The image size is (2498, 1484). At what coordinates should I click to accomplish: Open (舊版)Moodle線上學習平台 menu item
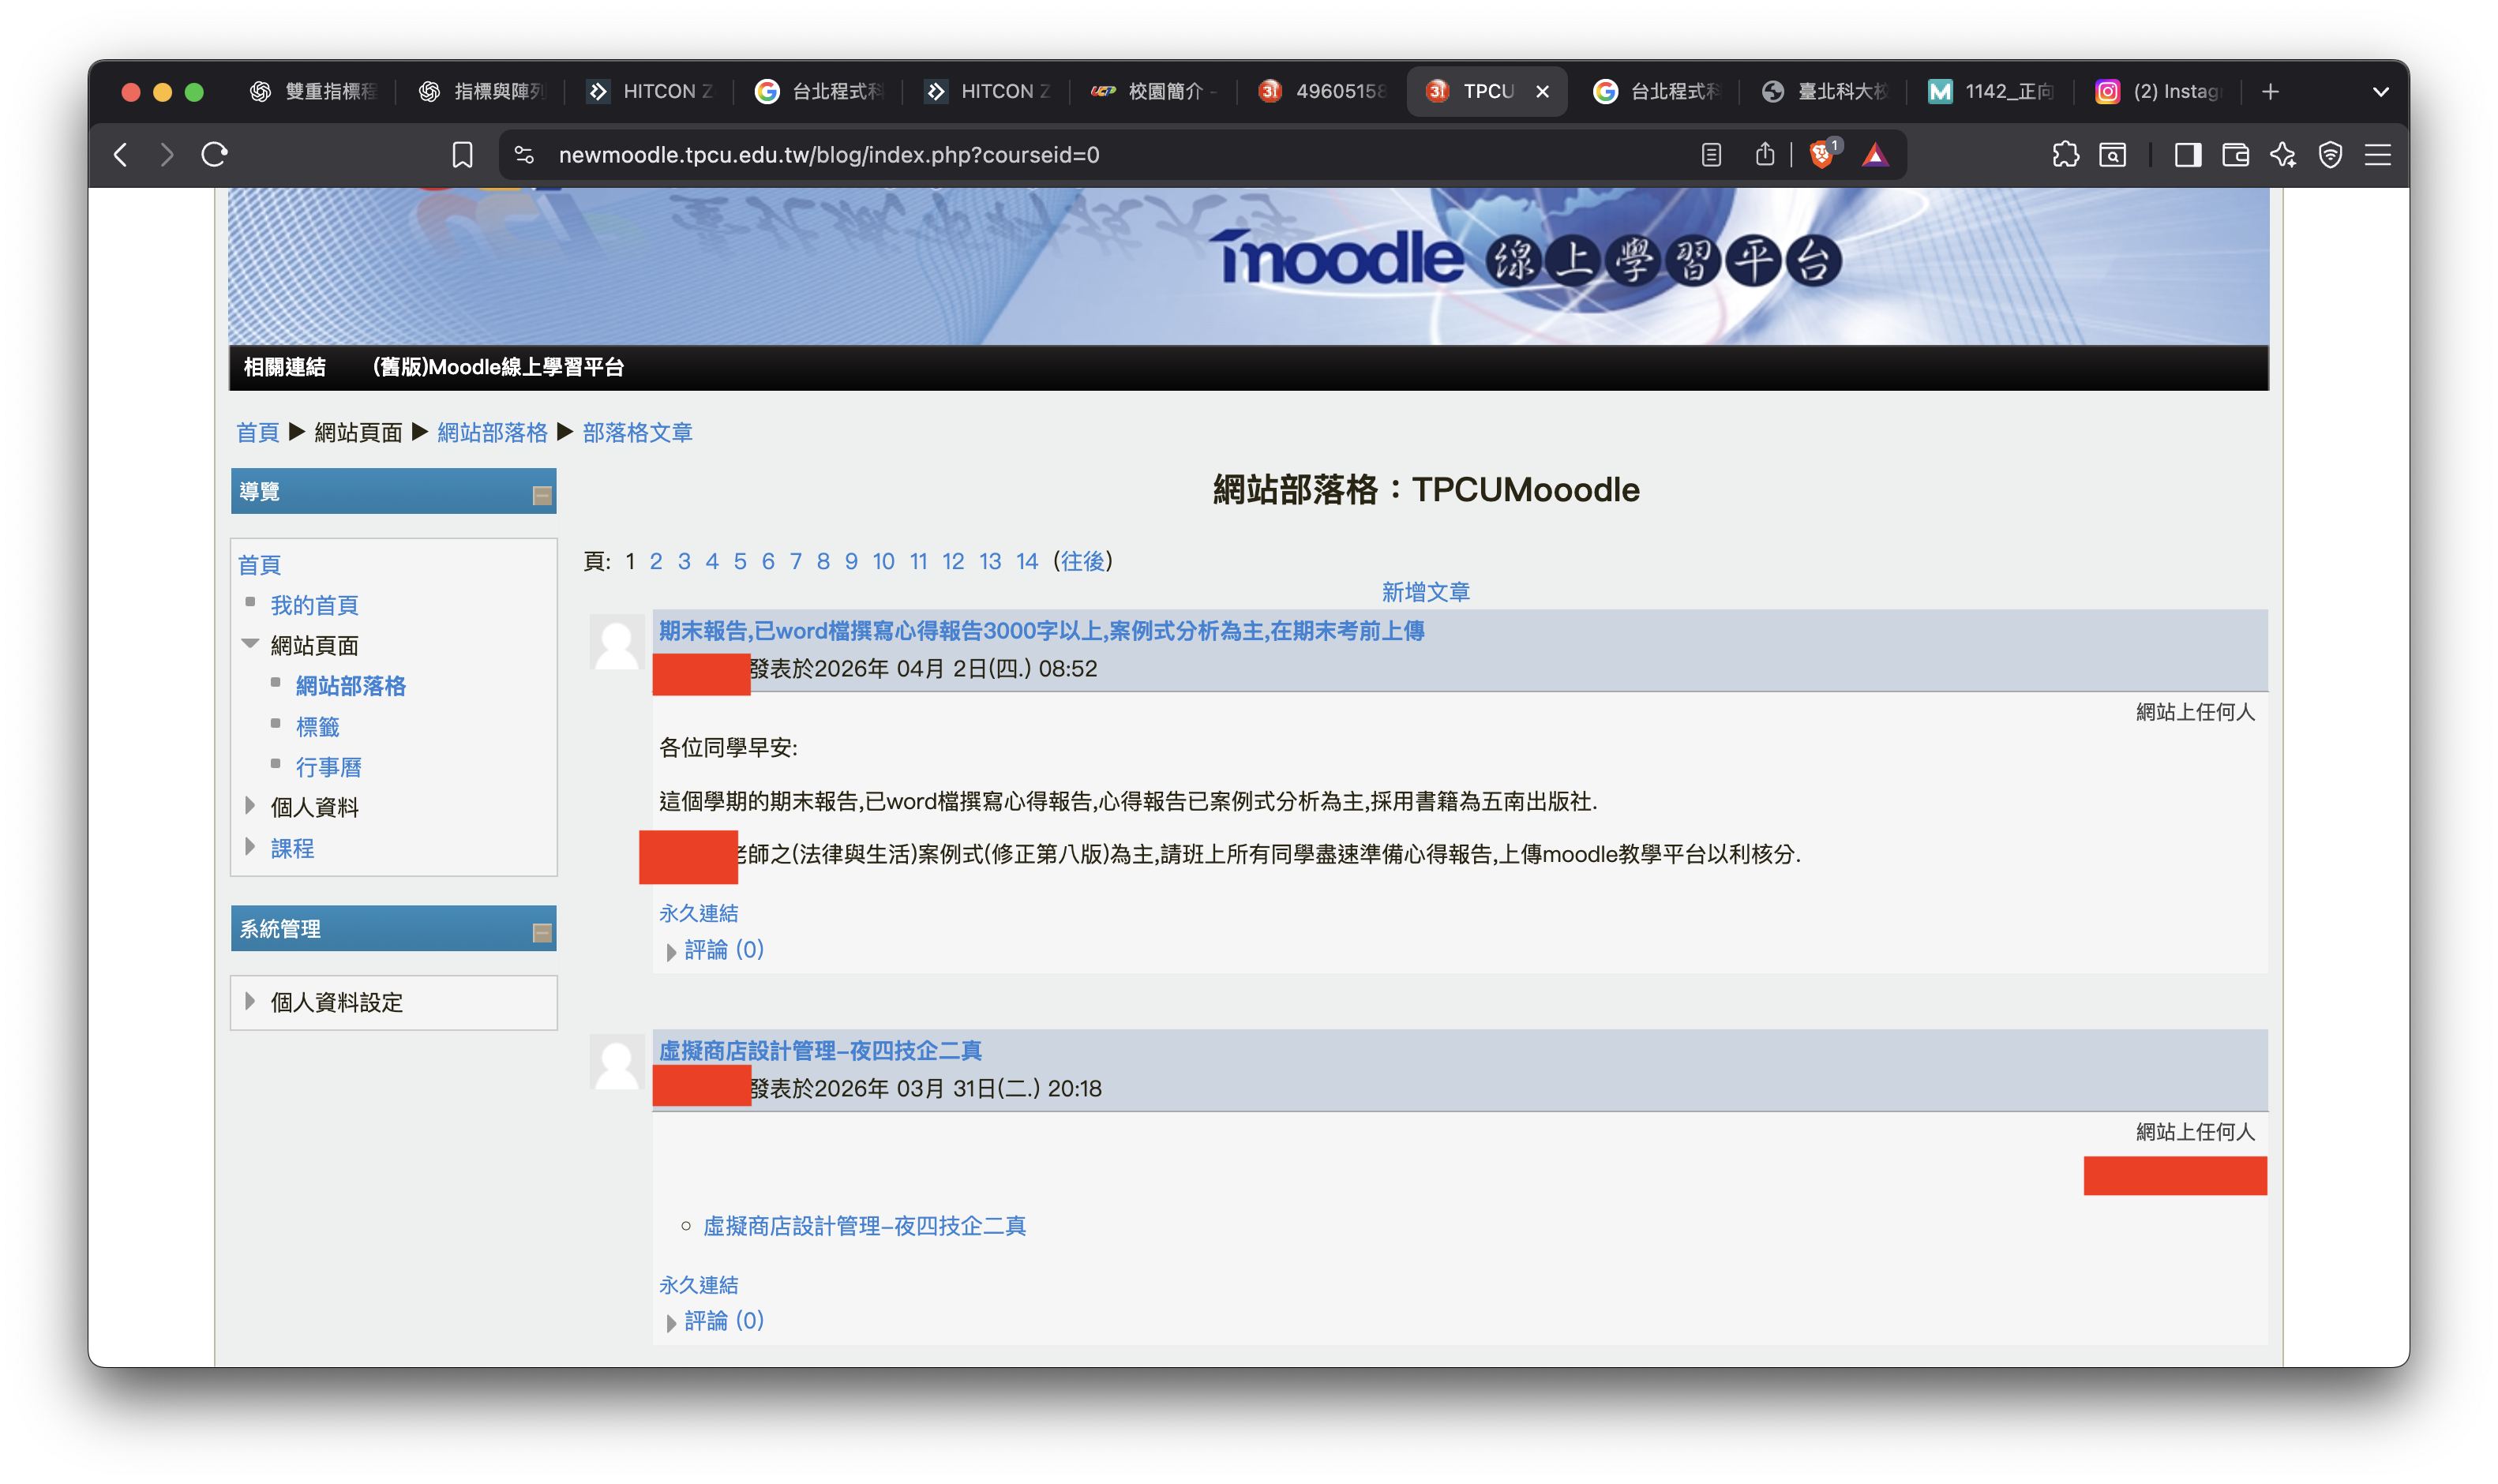coord(498,367)
